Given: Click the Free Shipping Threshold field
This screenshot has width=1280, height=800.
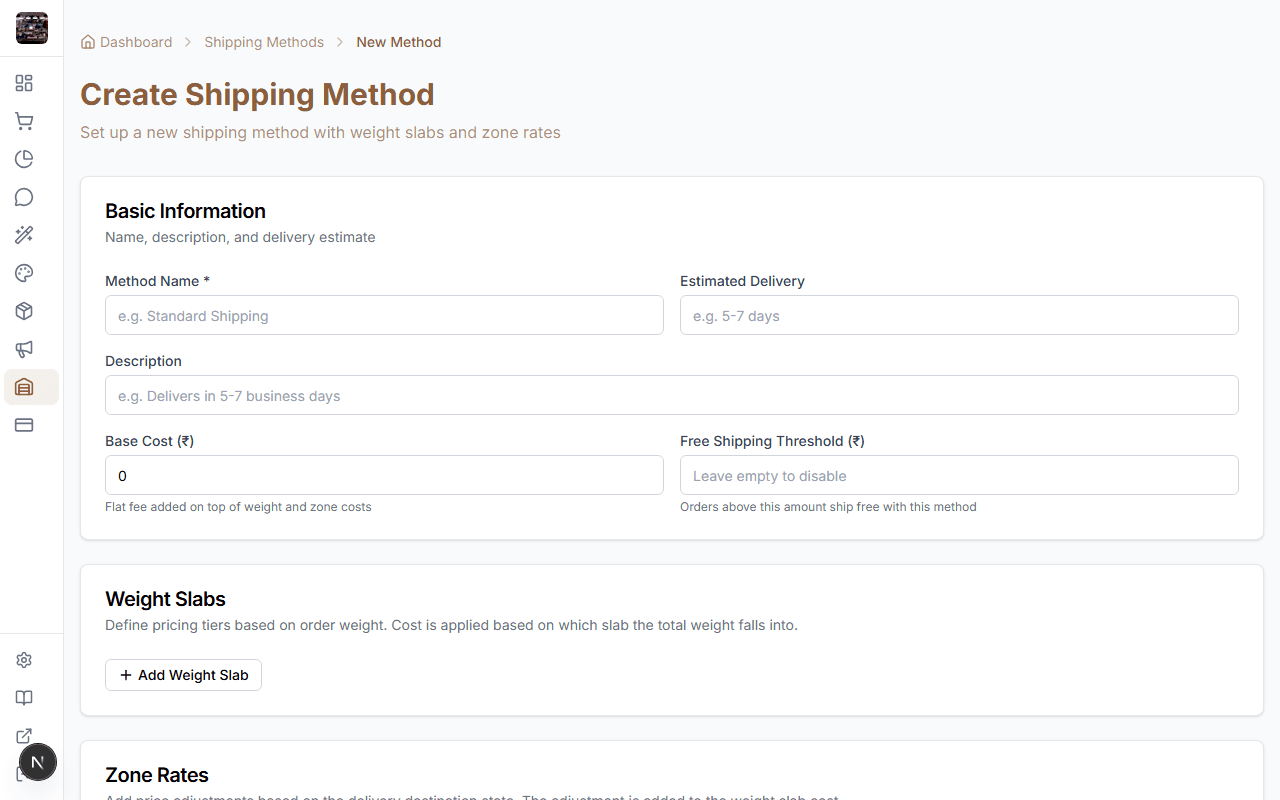Looking at the screenshot, I should [959, 475].
